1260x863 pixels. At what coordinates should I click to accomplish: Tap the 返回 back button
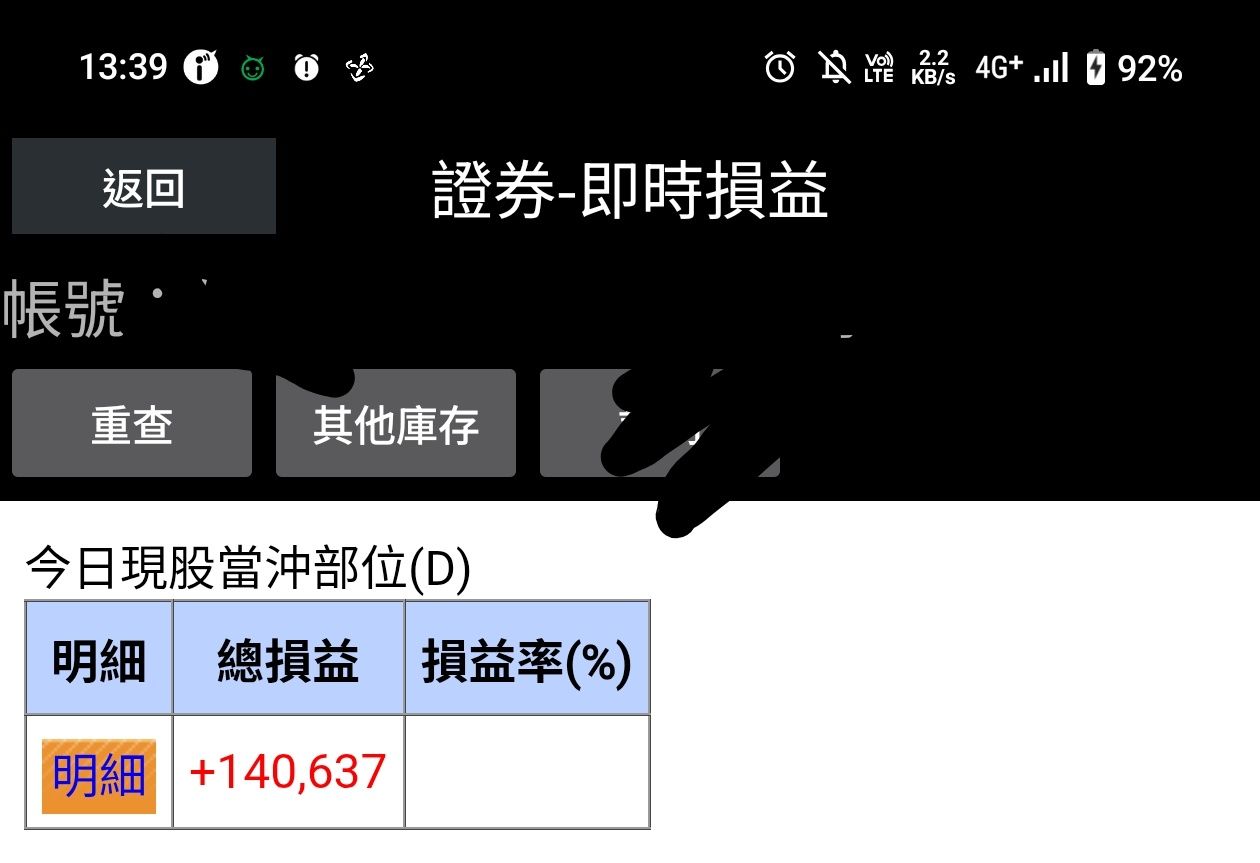pos(144,186)
